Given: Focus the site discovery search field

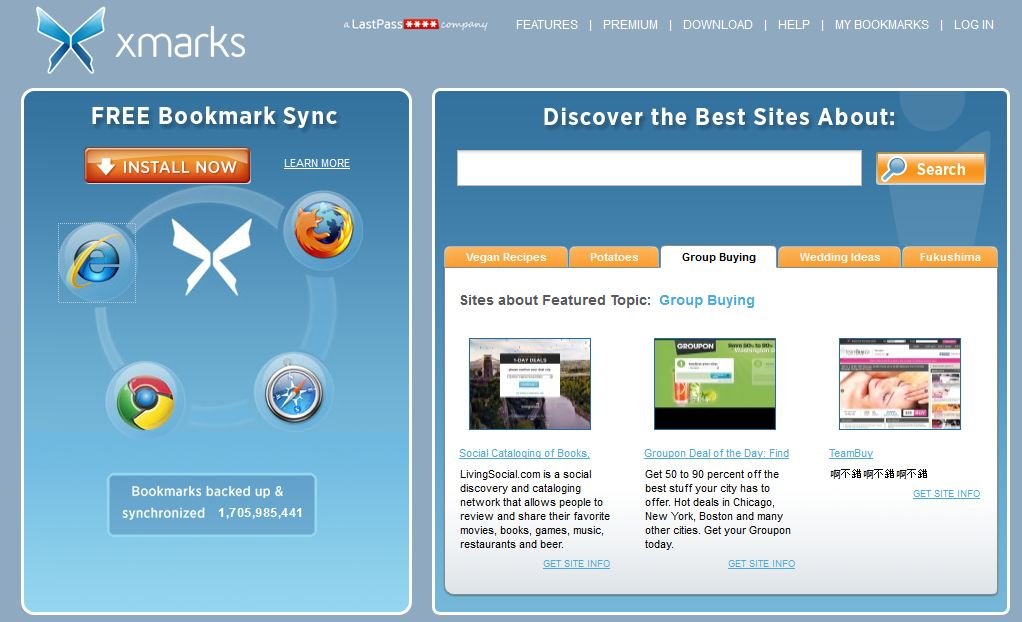Looking at the screenshot, I should point(659,168).
